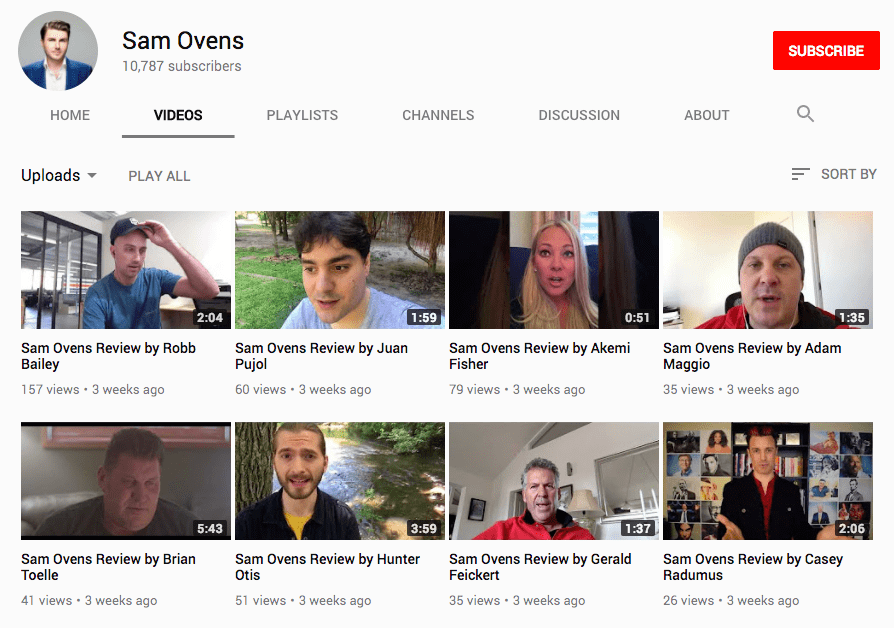Click the 3:59 duration badge
This screenshot has width=894, height=628.
[424, 529]
